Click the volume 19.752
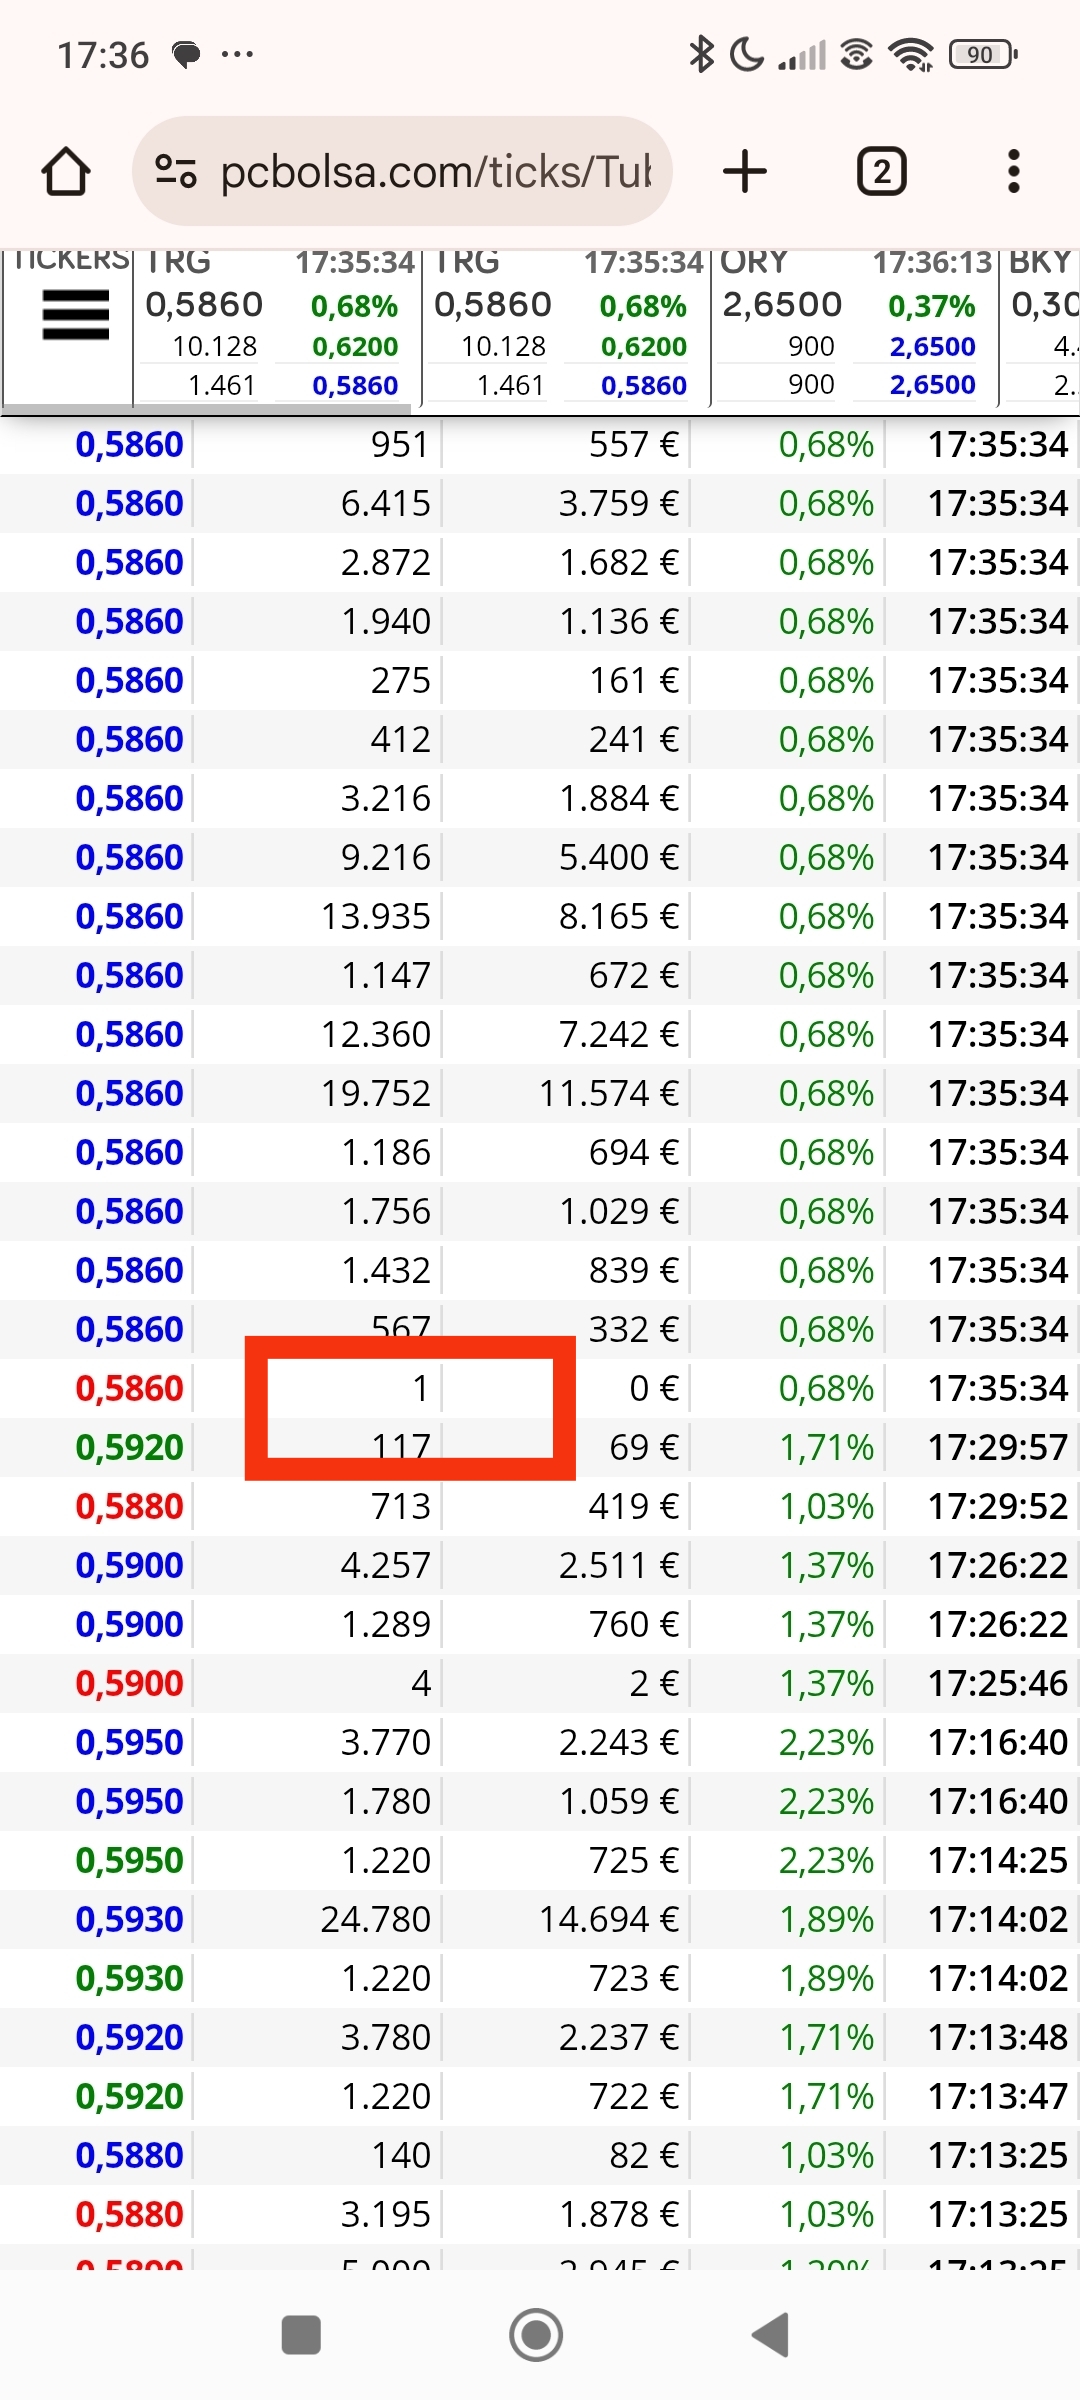Screen dimensions: 1080x2400 pos(376,1093)
